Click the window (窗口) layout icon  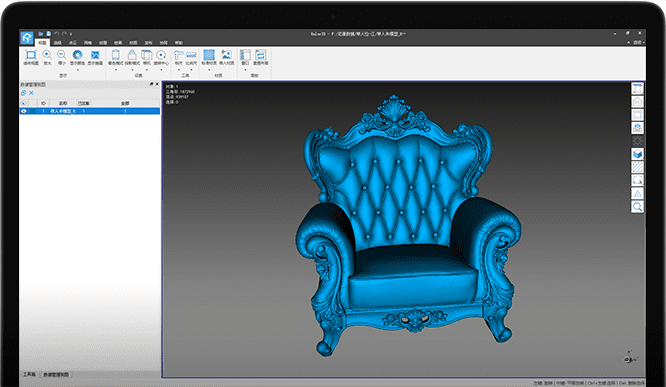coord(245,54)
